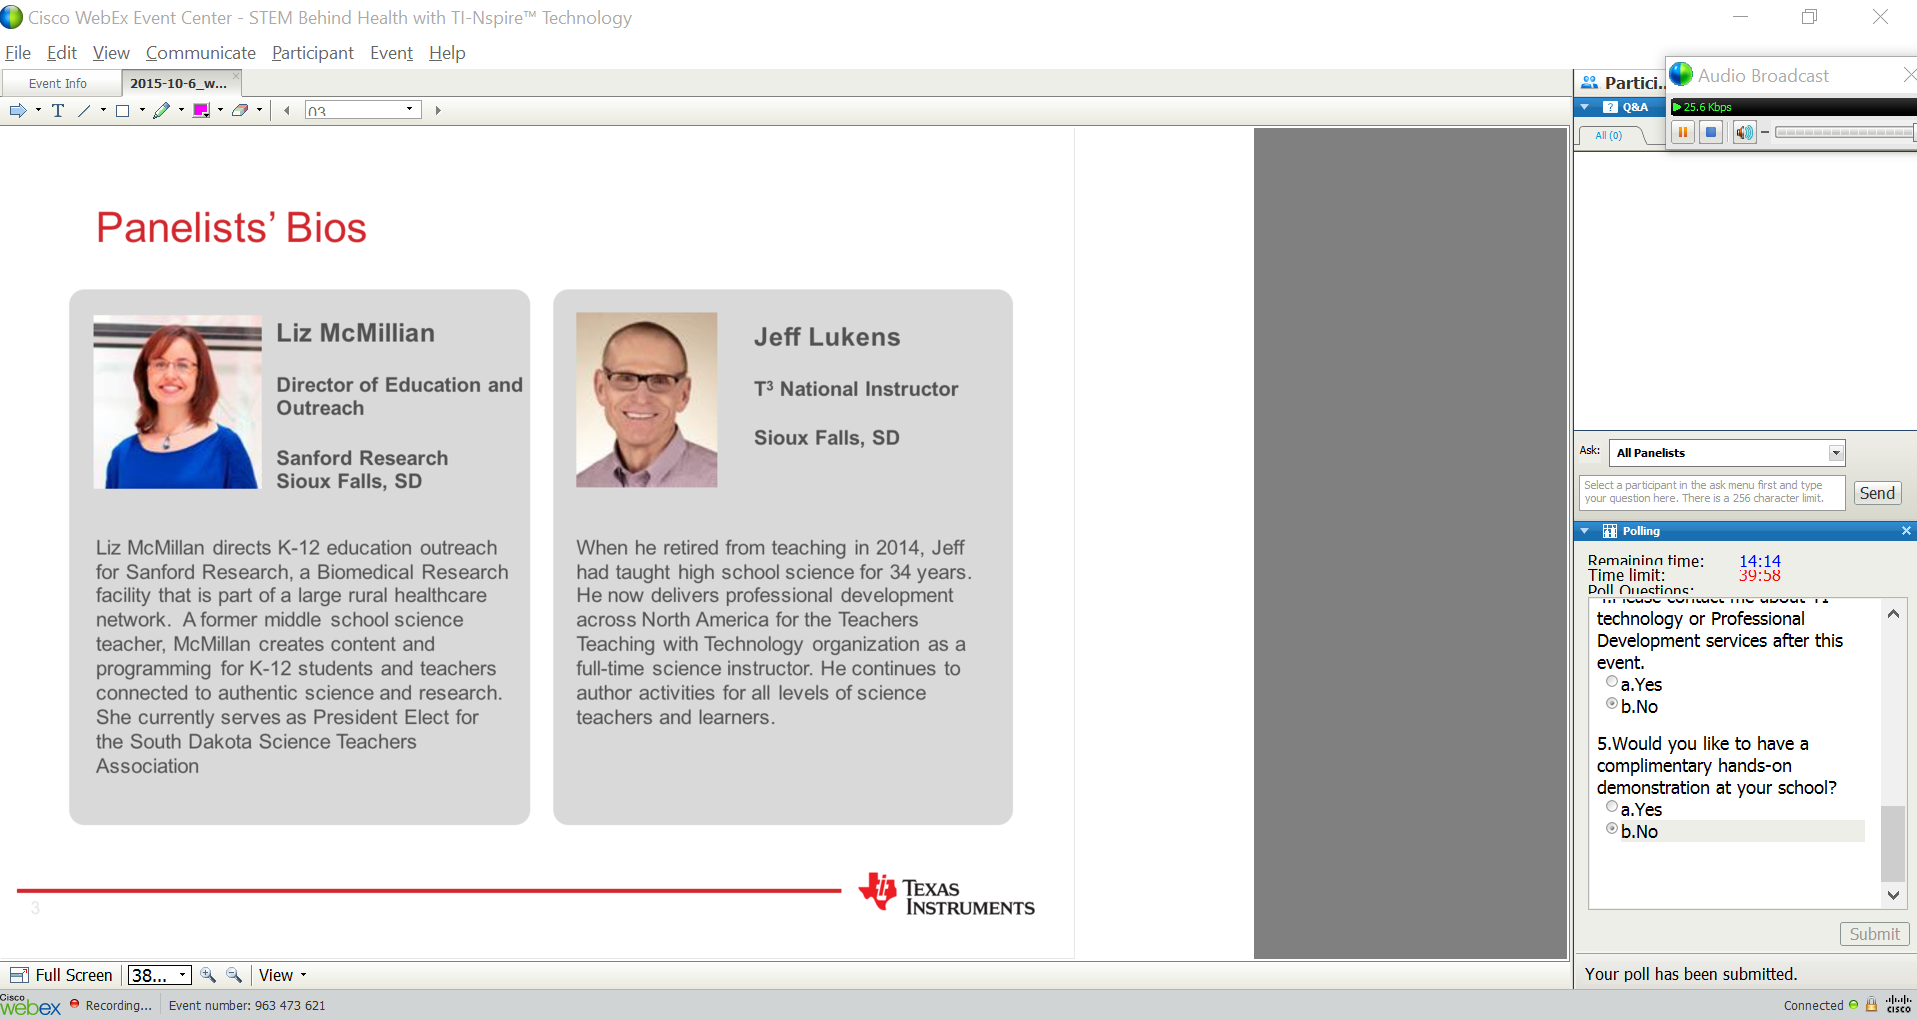The image size is (1917, 1020).
Task: Open the View menu in the menu bar
Action: coord(111,53)
